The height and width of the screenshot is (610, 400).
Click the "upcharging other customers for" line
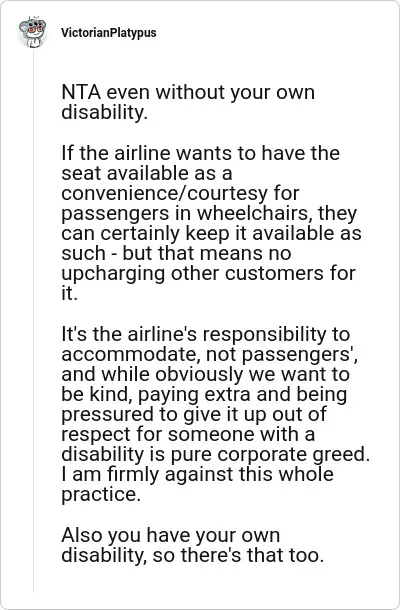click(x=208, y=273)
